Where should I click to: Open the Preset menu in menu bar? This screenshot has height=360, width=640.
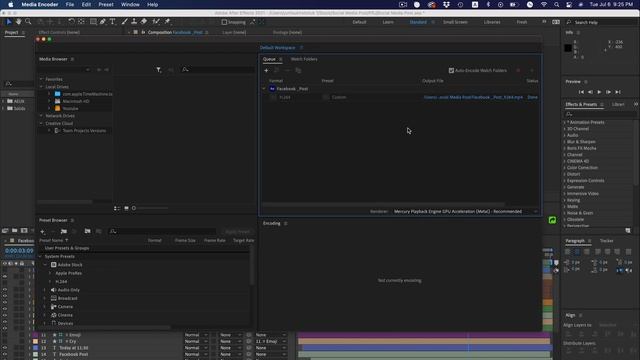(106, 4)
